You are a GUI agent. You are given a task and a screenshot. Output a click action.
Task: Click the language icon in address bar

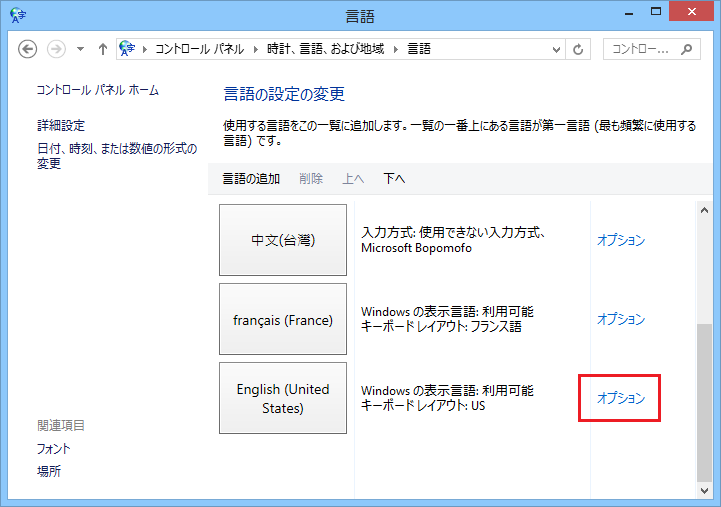point(129,49)
